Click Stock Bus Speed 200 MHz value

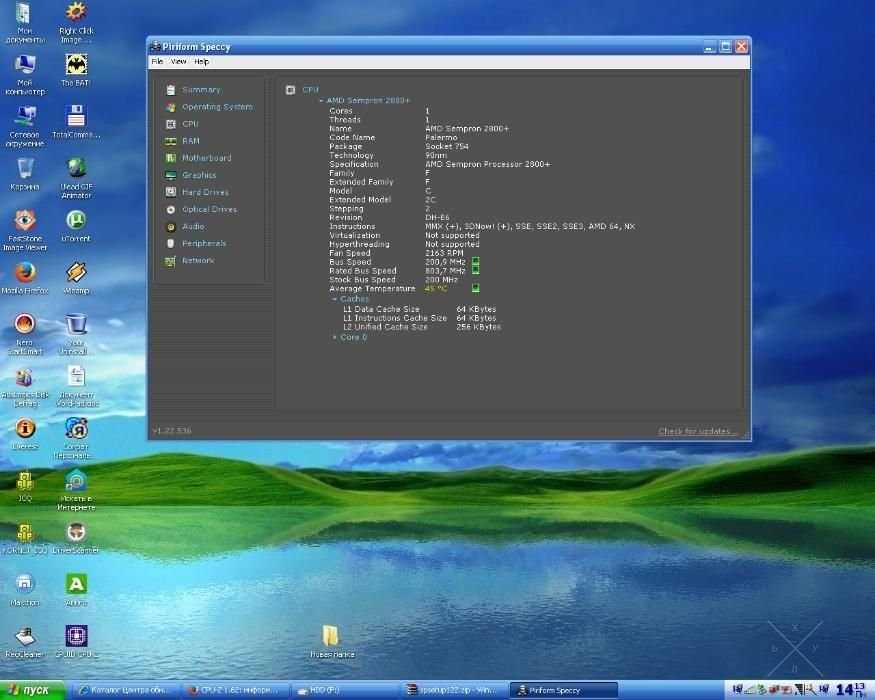click(x=441, y=280)
